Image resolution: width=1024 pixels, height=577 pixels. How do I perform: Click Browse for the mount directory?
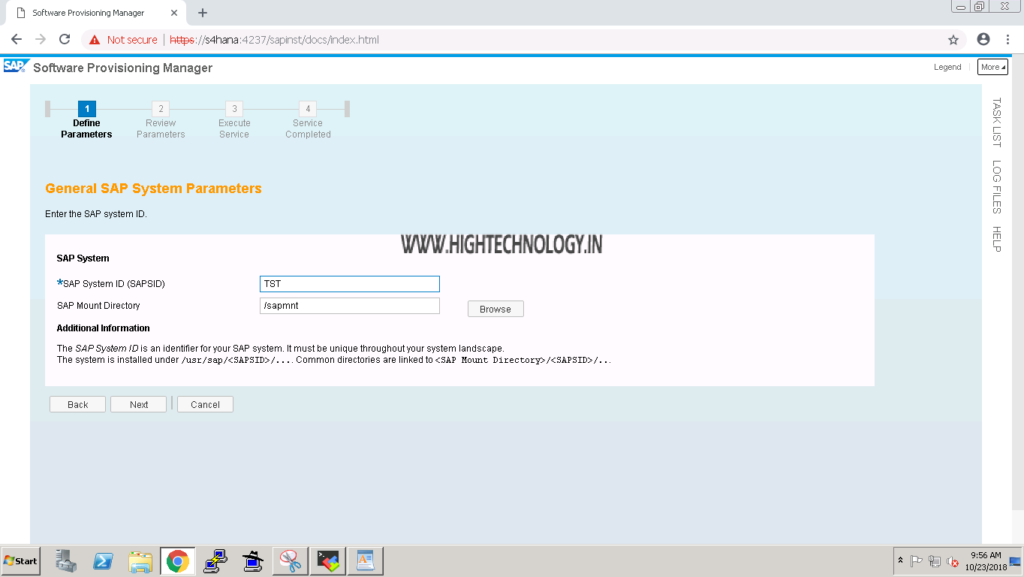(x=495, y=309)
